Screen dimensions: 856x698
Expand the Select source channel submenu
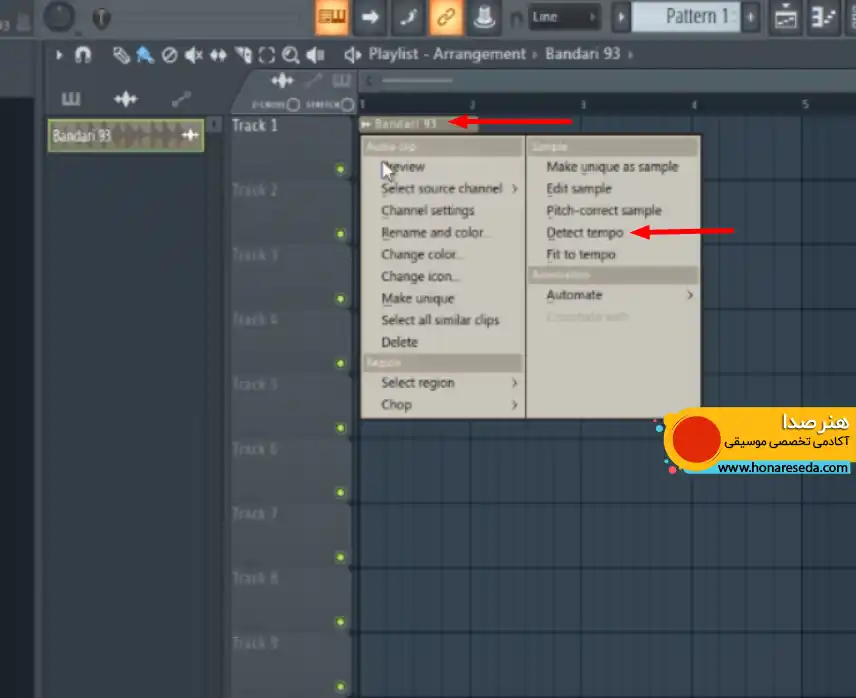tap(442, 189)
